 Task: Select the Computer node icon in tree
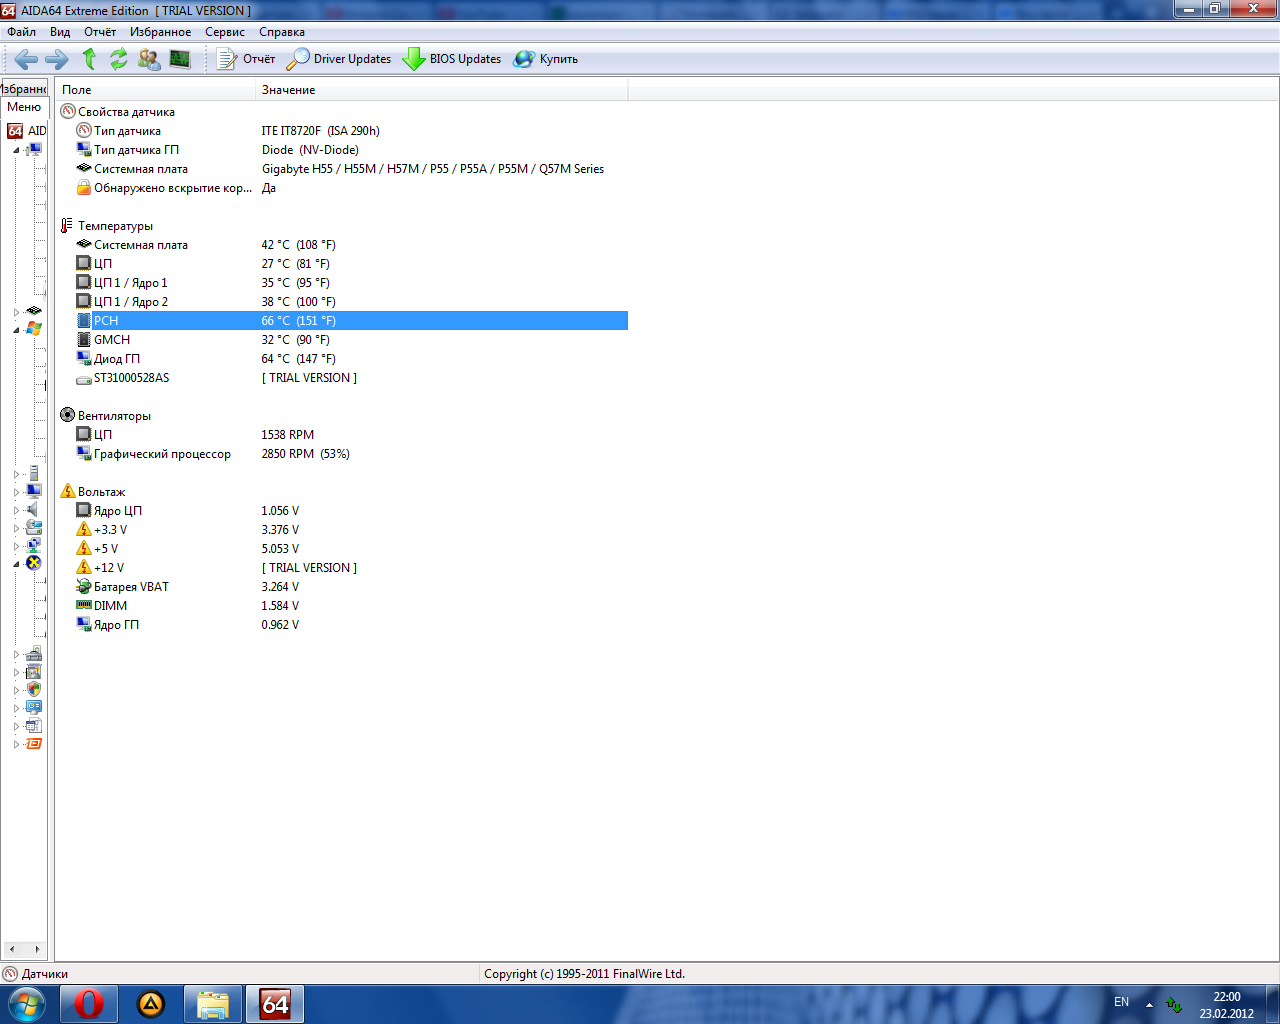tap(34, 150)
